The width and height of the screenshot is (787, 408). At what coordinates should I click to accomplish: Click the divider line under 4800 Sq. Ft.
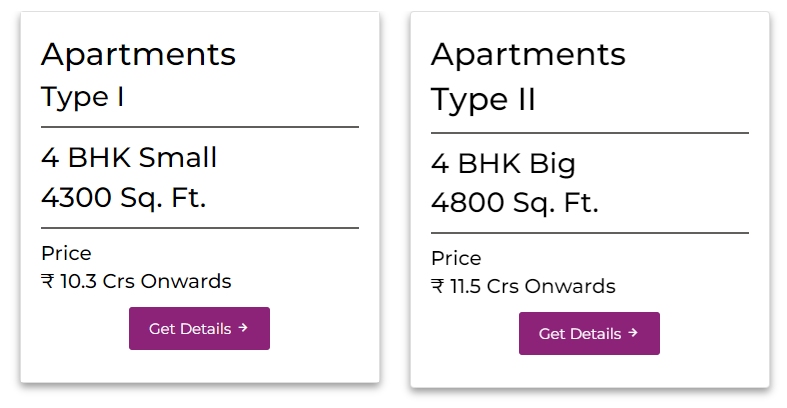pyautogui.click(x=589, y=233)
